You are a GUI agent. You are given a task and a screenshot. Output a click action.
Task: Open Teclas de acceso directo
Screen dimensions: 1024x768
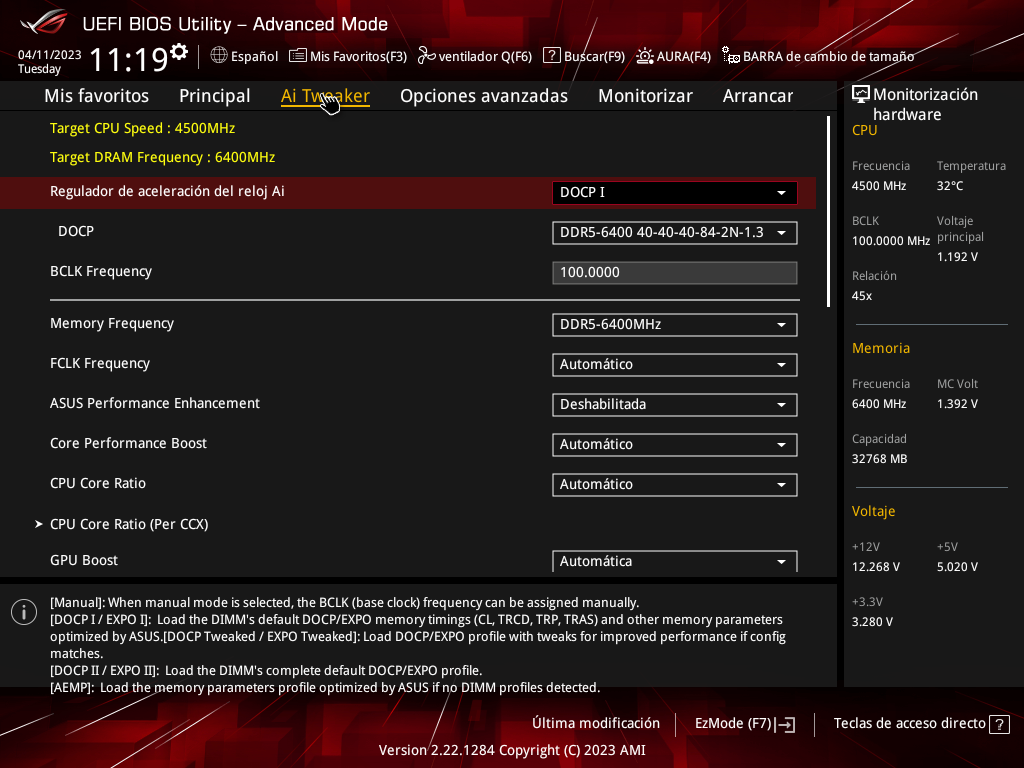click(x=921, y=724)
